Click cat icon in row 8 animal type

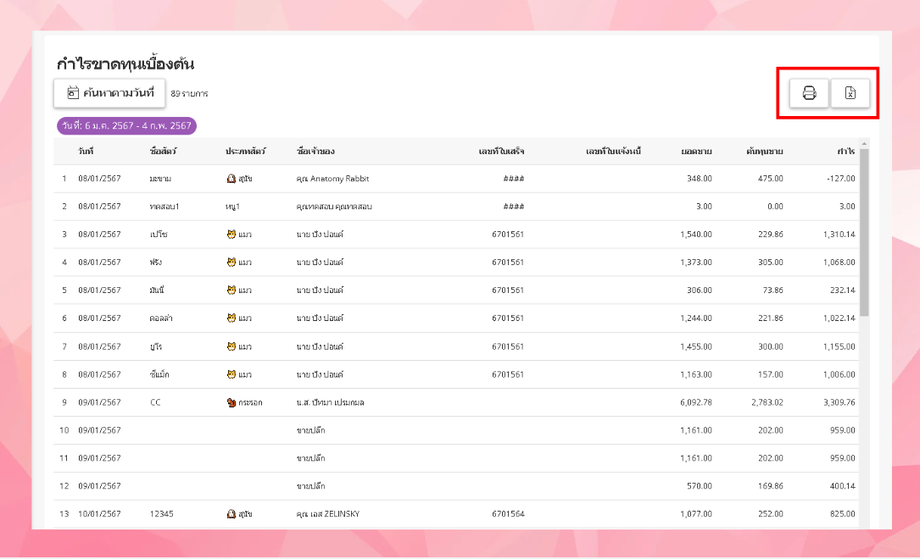231,374
